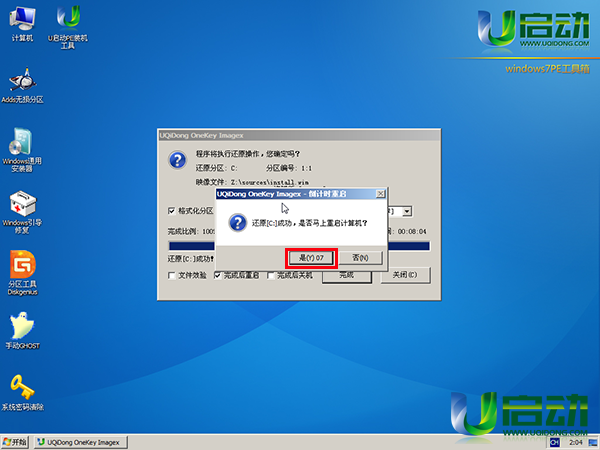Click the elapsed time 00:08:04 text
The width and height of the screenshot is (600, 450).
[x=412, y=232]
